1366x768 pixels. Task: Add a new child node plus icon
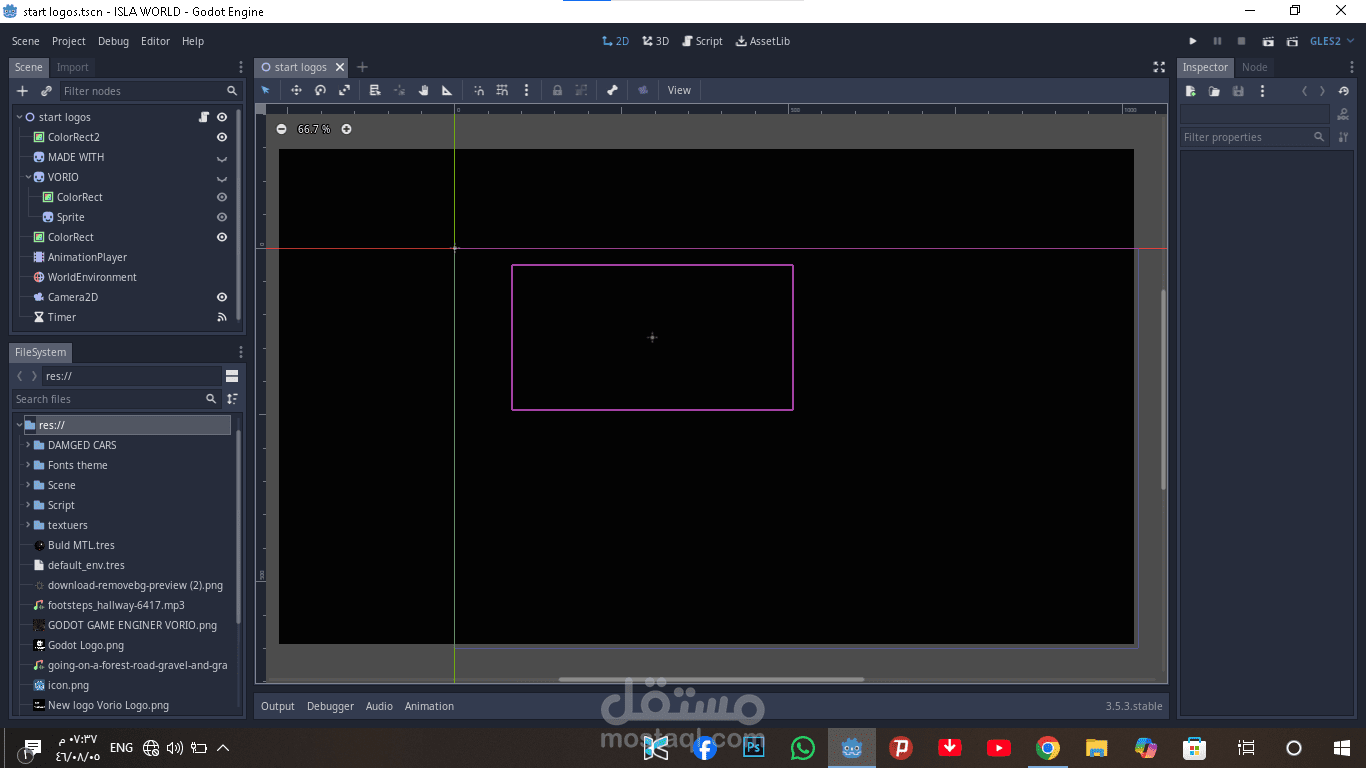(22, 91)
